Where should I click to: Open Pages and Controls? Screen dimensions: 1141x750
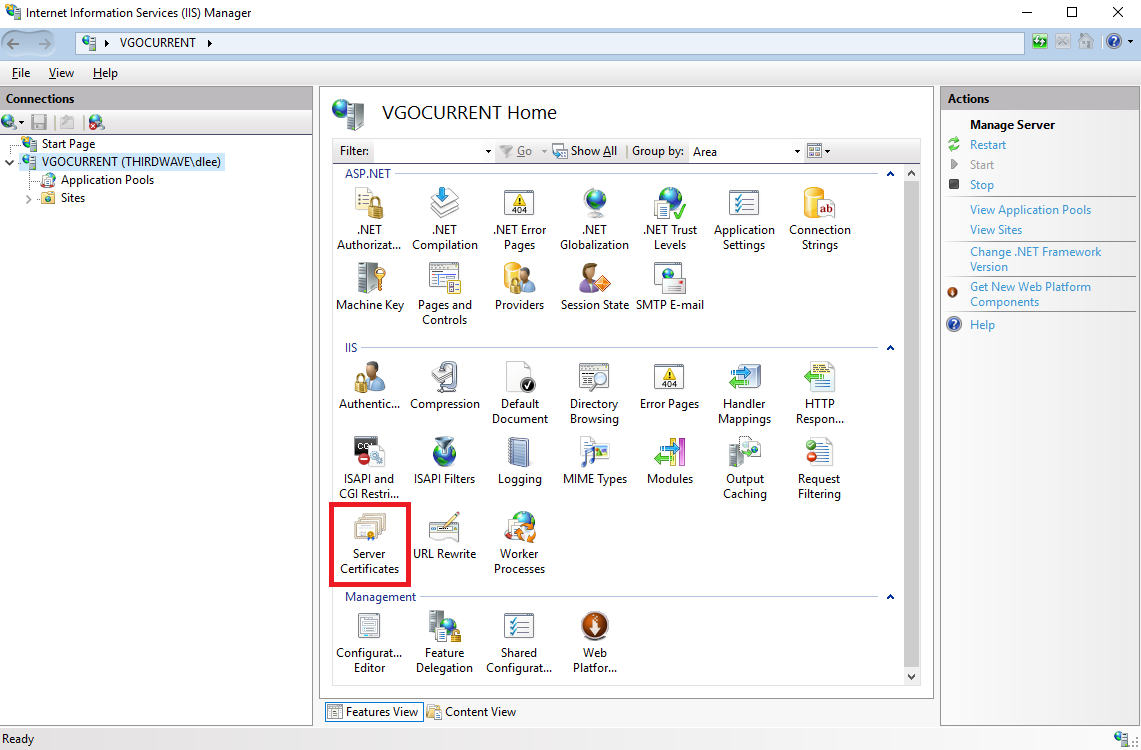click(x=445, y=294)
